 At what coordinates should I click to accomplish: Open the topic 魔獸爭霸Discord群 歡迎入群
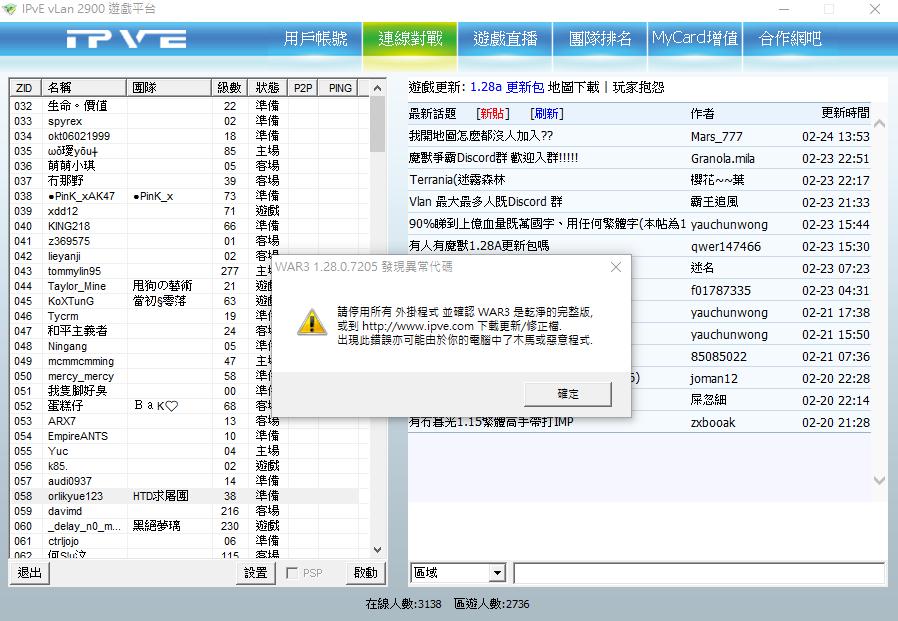point(493,158)
